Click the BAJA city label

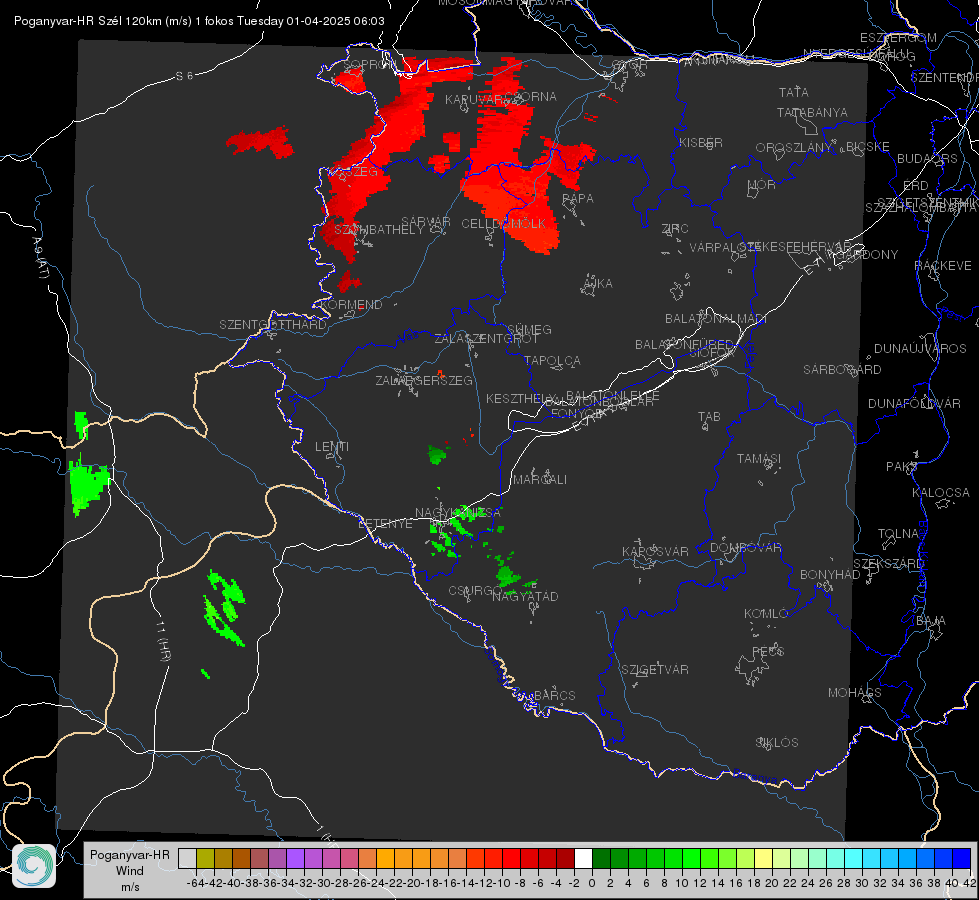tap(931, 621)
